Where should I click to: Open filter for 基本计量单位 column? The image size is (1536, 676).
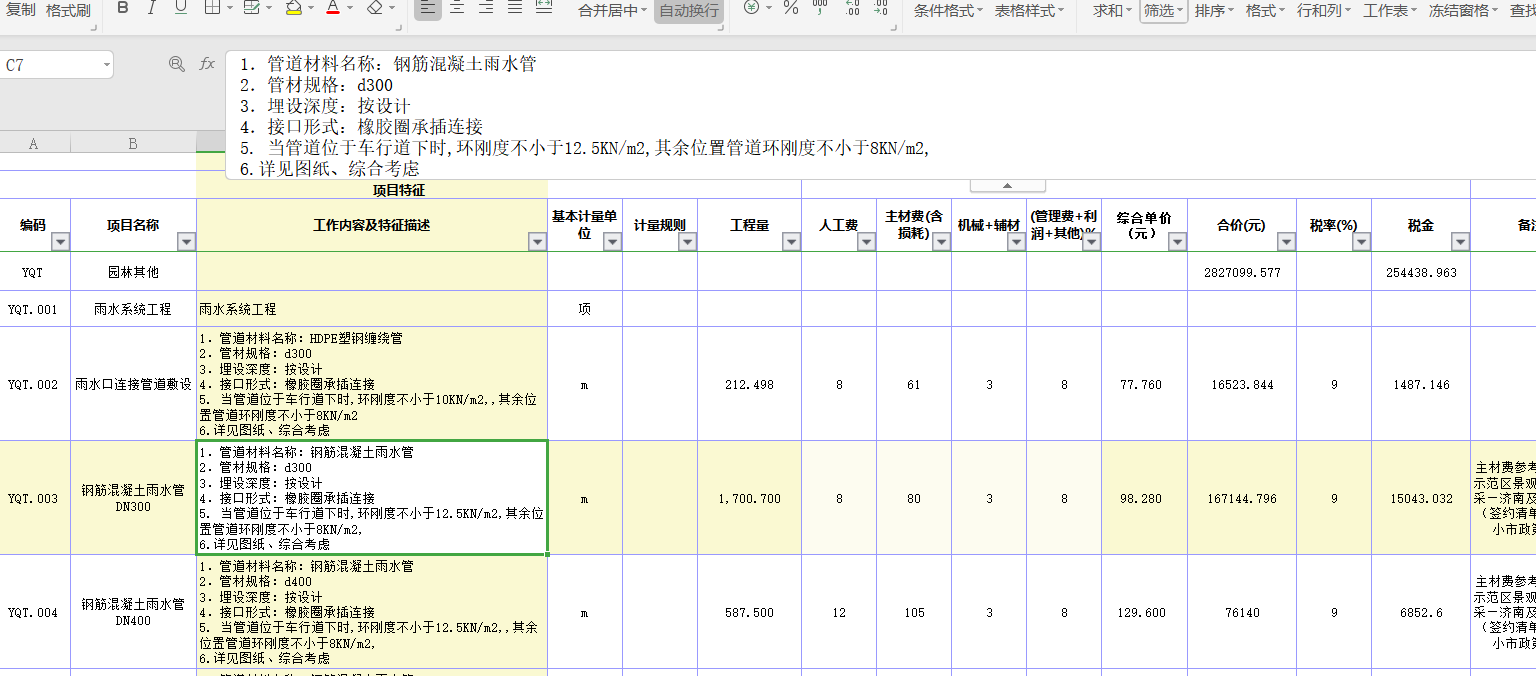(612, 242)
